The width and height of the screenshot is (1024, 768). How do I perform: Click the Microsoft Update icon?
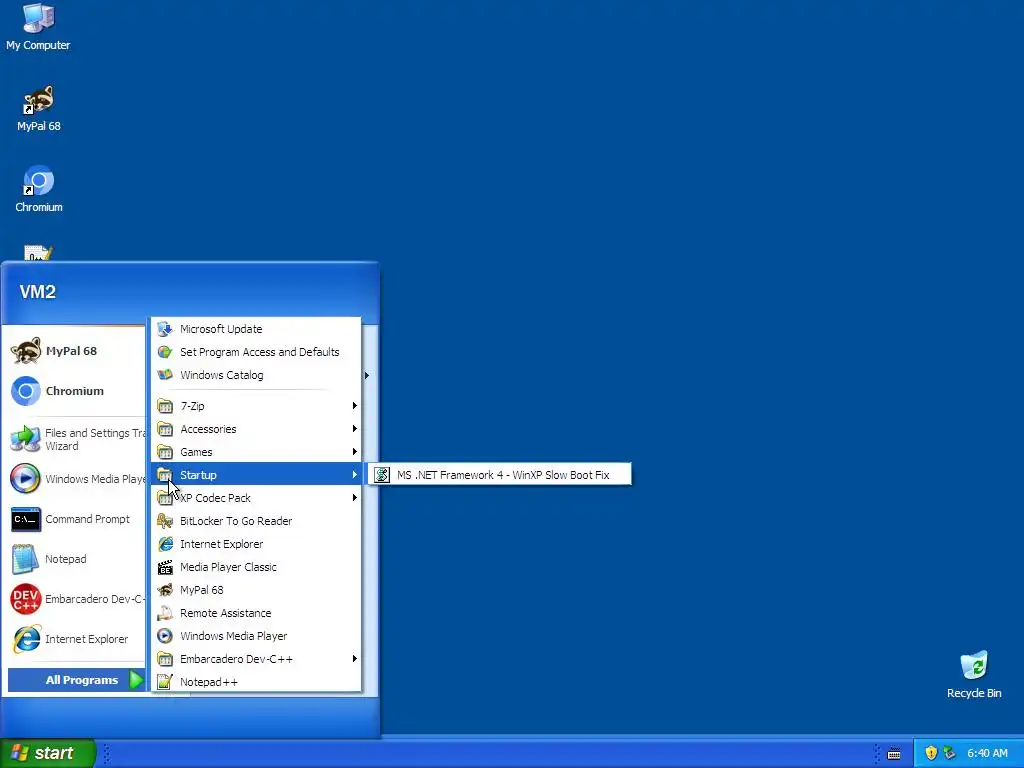(165, 328)
